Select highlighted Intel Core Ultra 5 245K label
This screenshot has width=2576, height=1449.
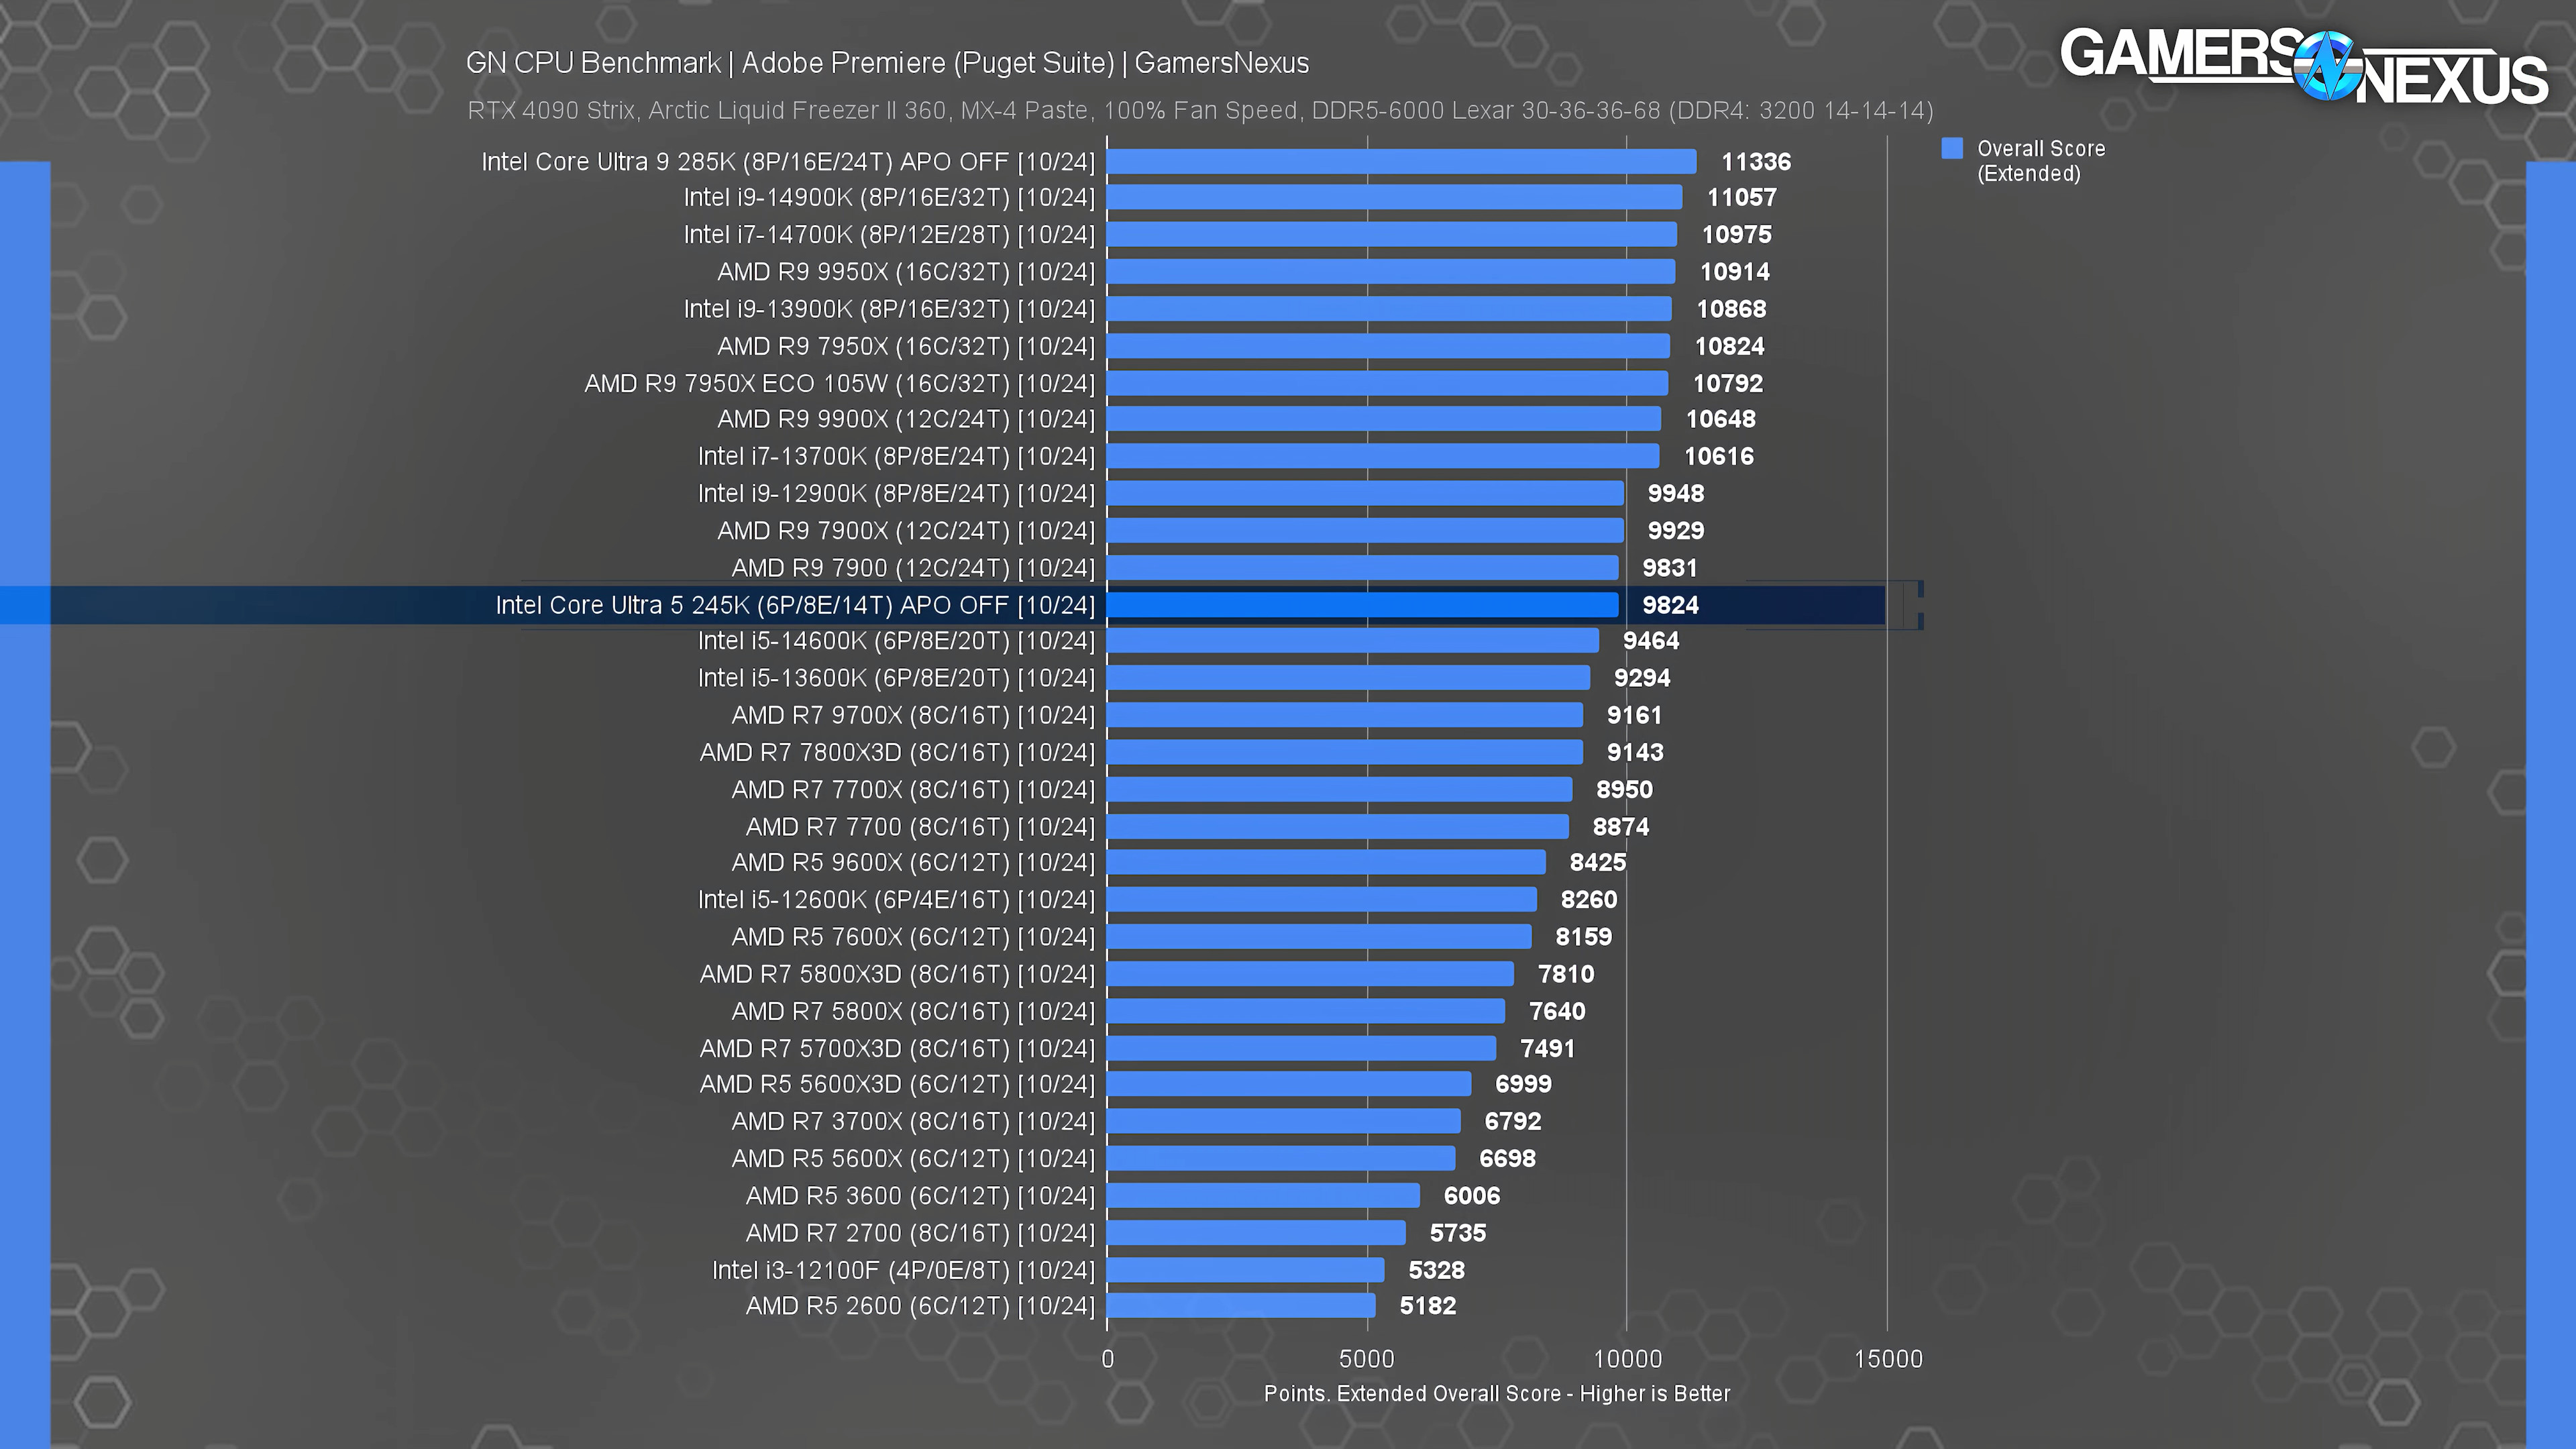click(795, 605)
